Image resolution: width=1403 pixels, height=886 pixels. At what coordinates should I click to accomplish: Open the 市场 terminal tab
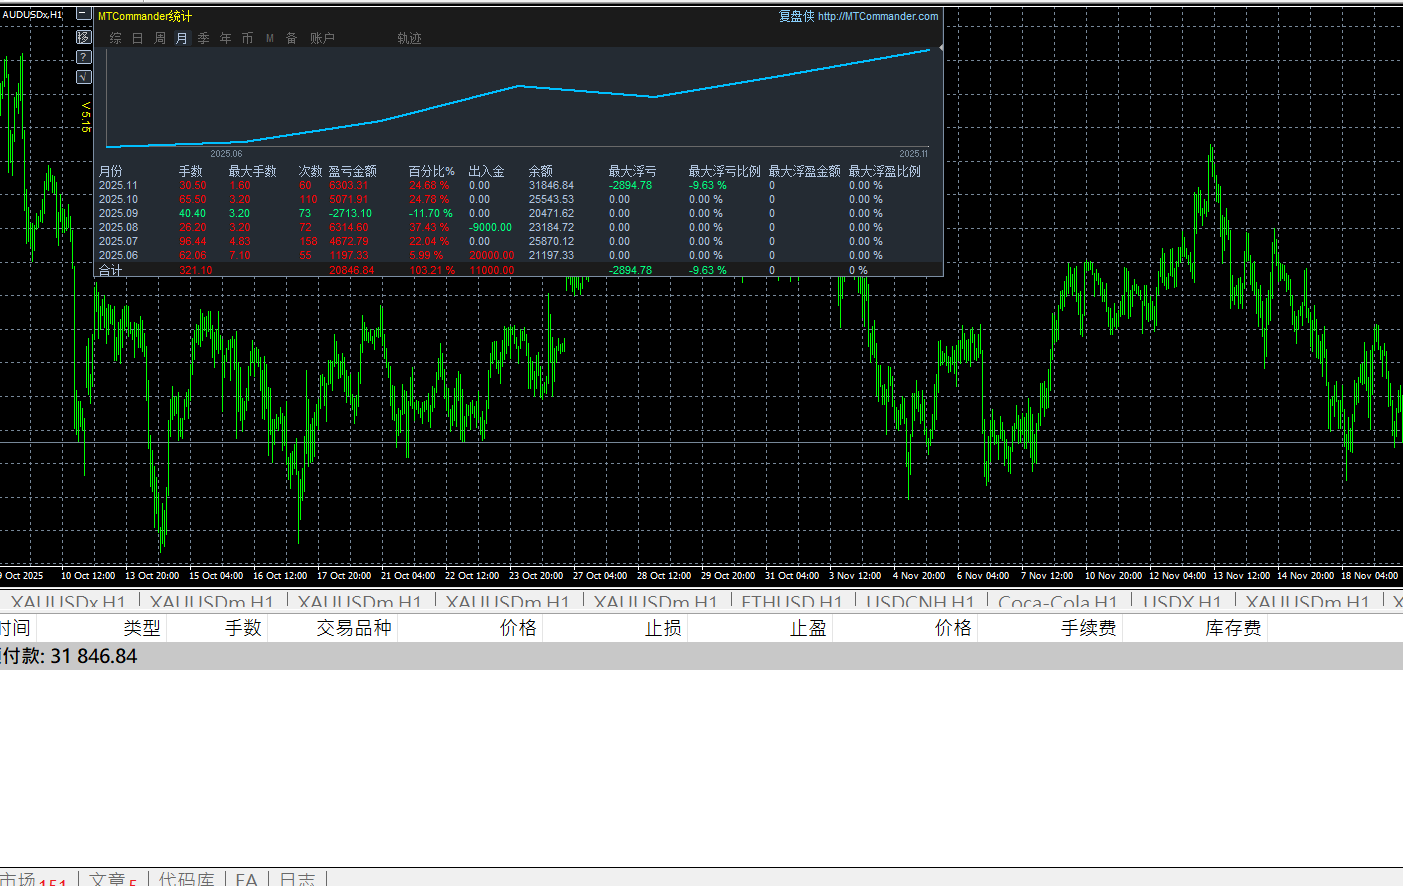coord(33,879)
